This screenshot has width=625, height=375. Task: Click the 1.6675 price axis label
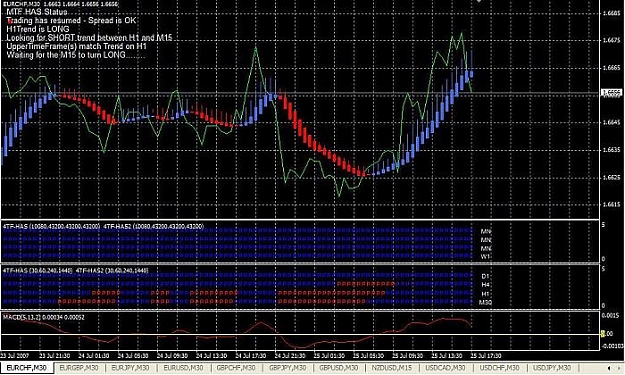(612, 40)
